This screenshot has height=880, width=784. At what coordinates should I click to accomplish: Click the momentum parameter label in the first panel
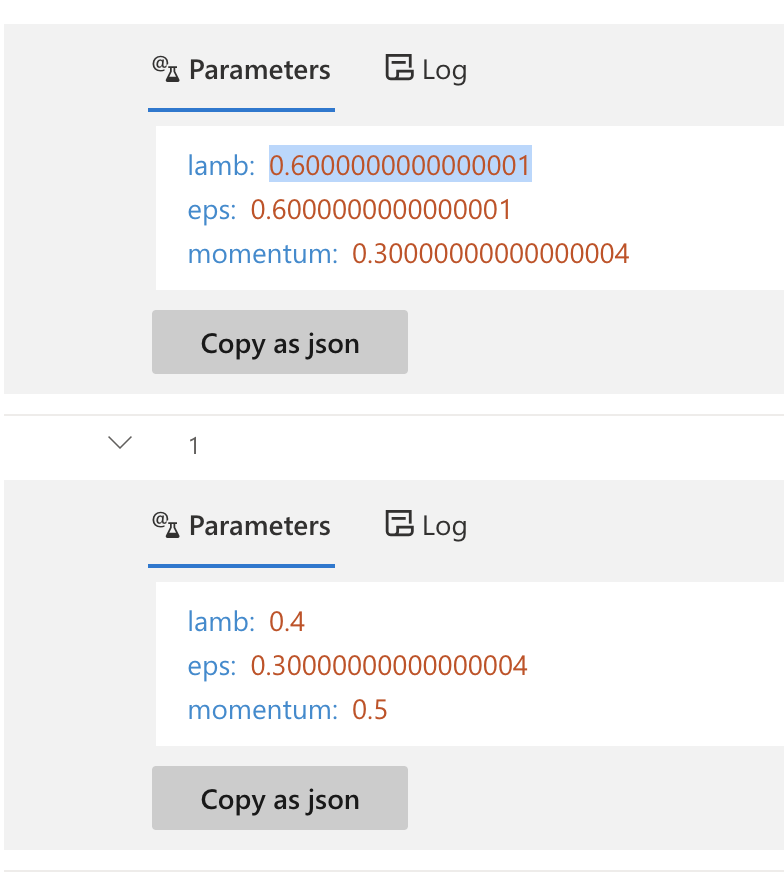click(x=263, y=253)
